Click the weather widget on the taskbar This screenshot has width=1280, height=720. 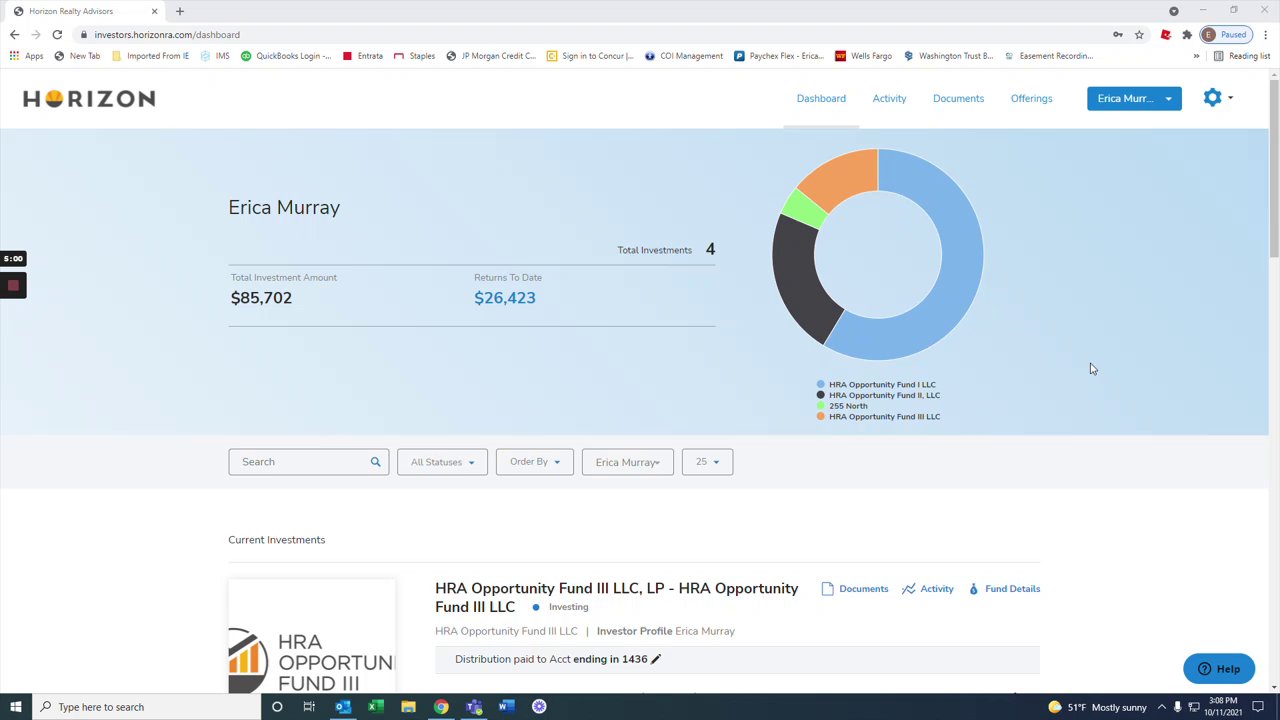[1097, 707]
